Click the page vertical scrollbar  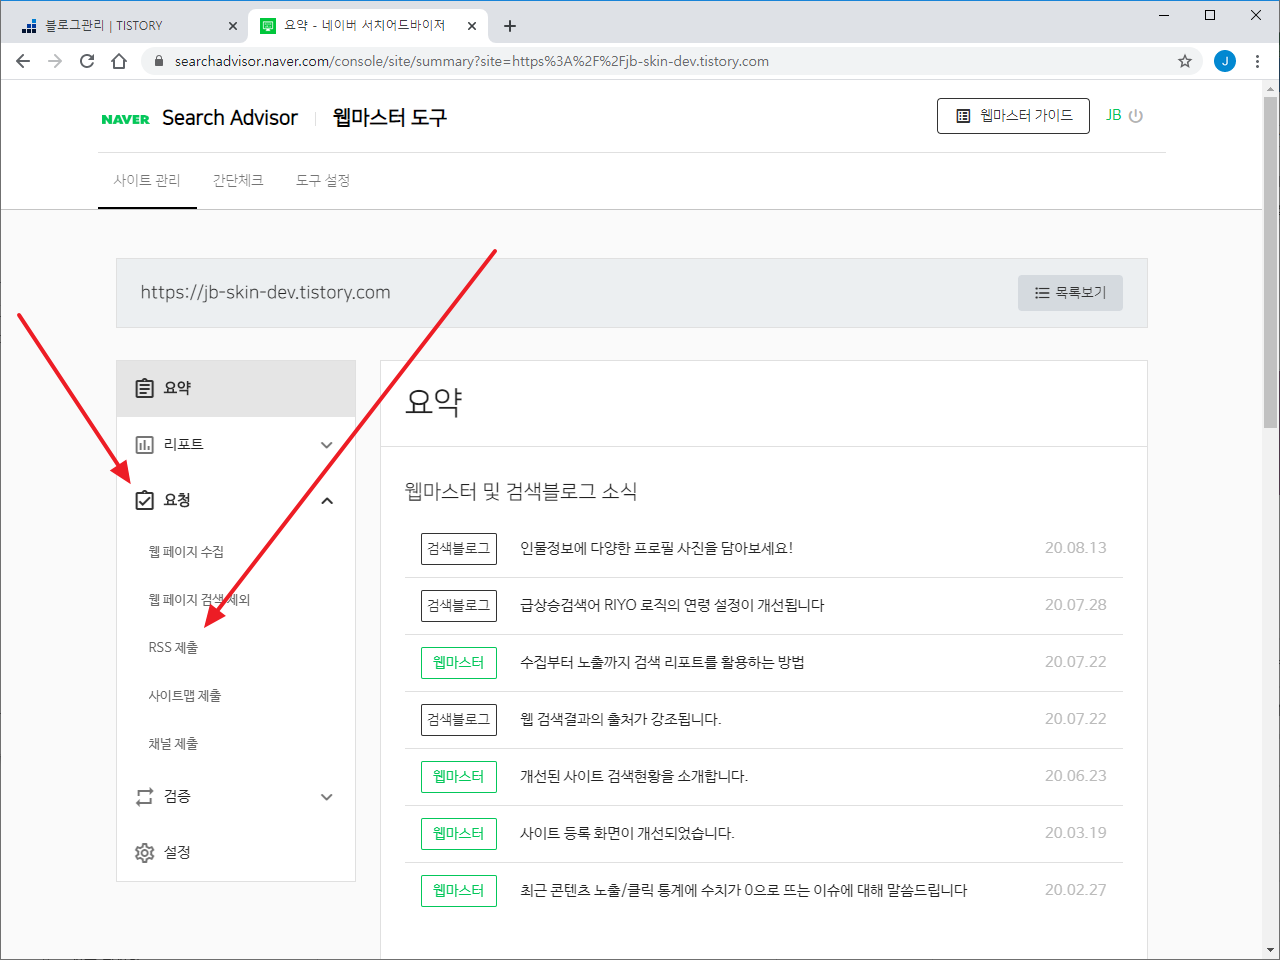click(1270, 262)
